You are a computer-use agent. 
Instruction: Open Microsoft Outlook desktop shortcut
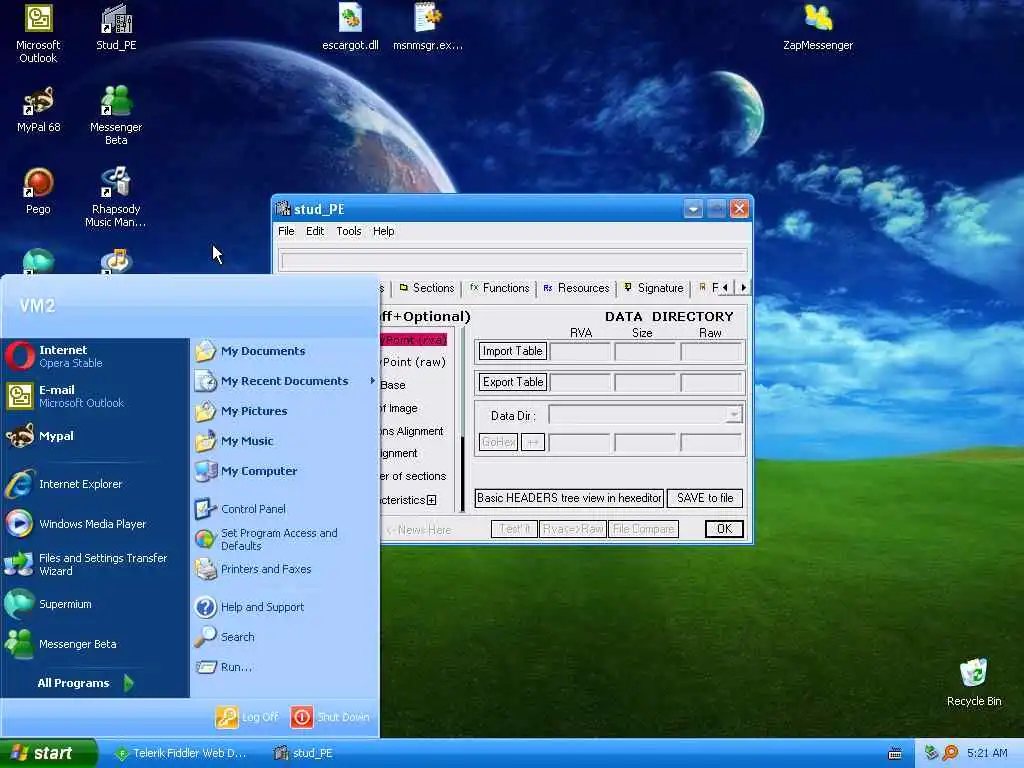[38, 33]
